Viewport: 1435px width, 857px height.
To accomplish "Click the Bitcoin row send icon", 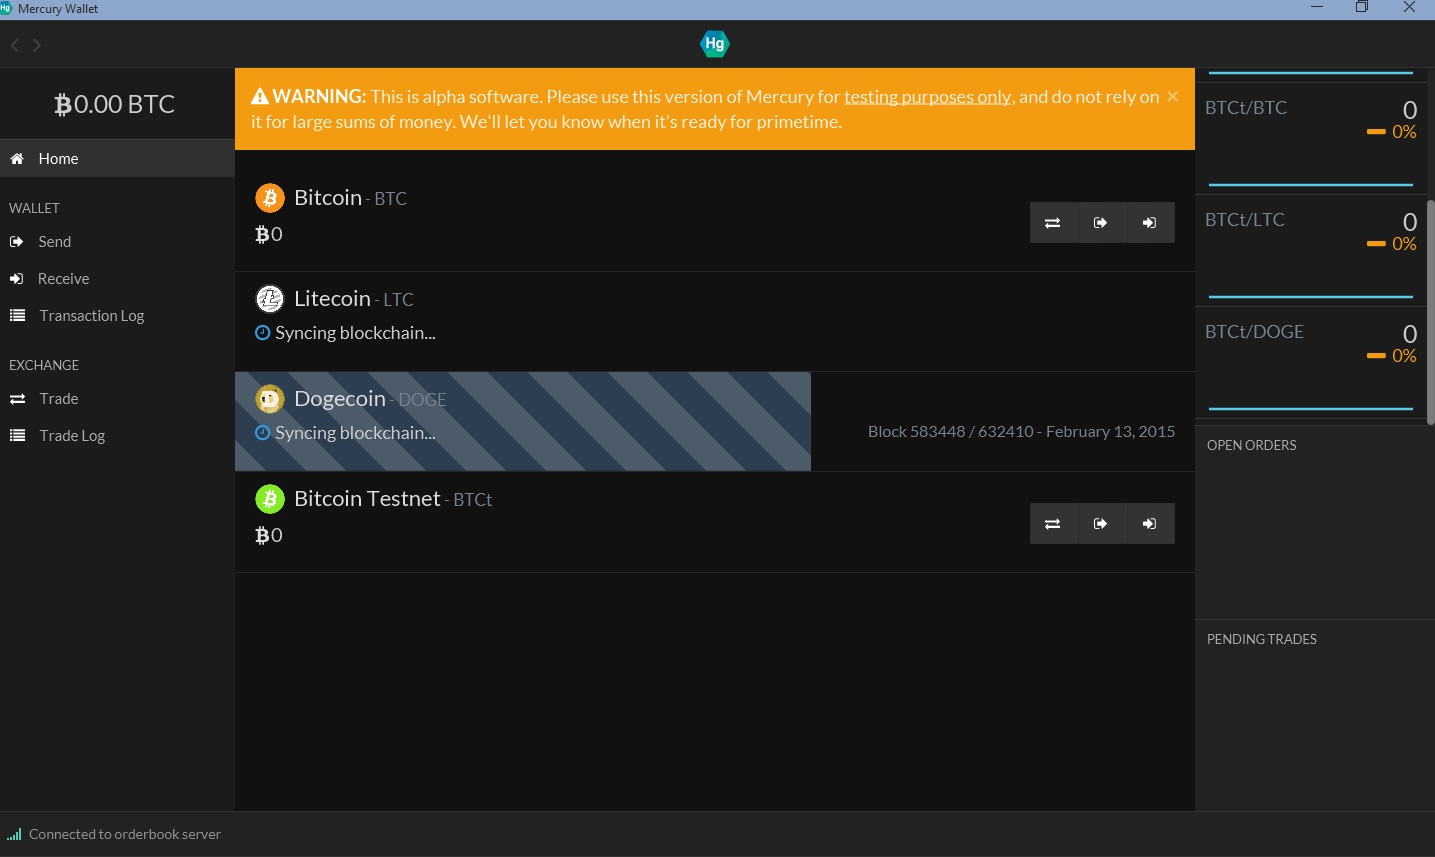I will (x=1101, y=223).
